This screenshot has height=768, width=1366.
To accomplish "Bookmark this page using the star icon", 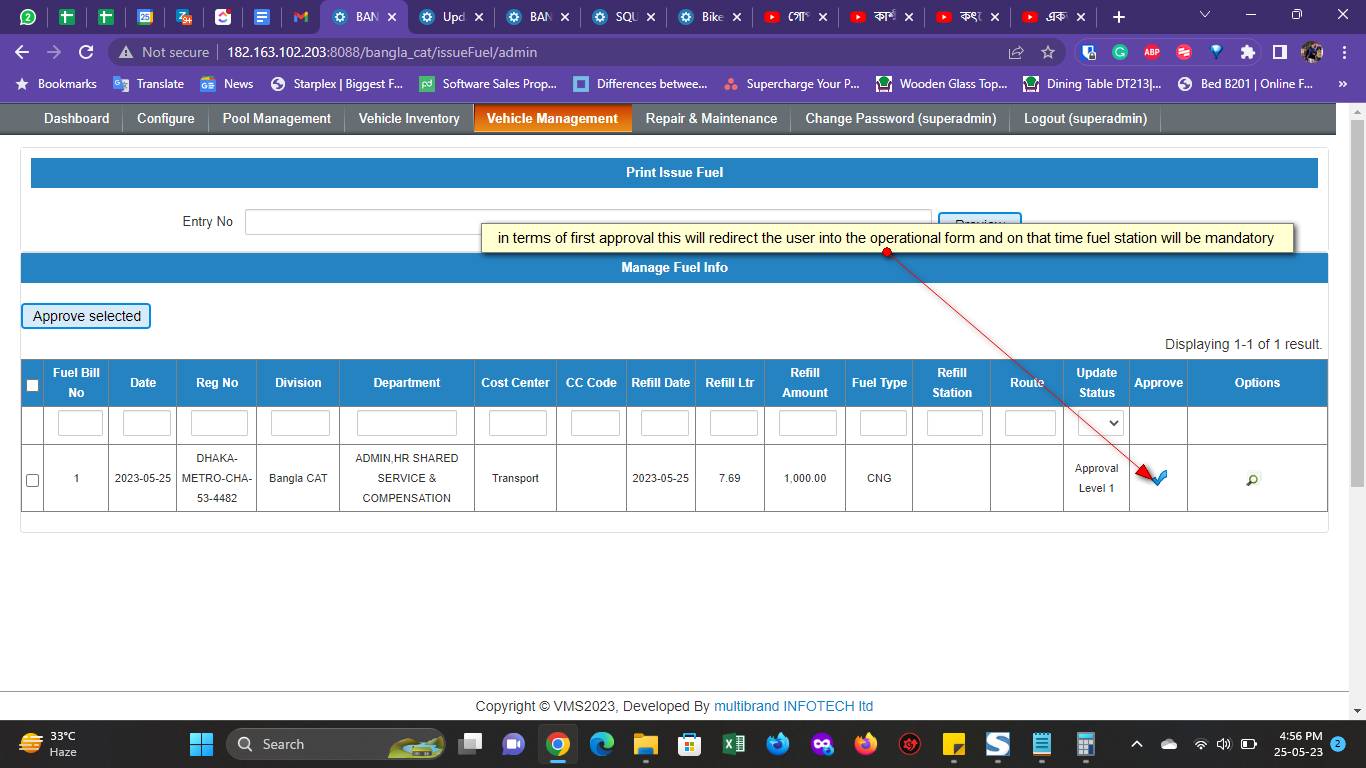I will tap(1048, 52).
